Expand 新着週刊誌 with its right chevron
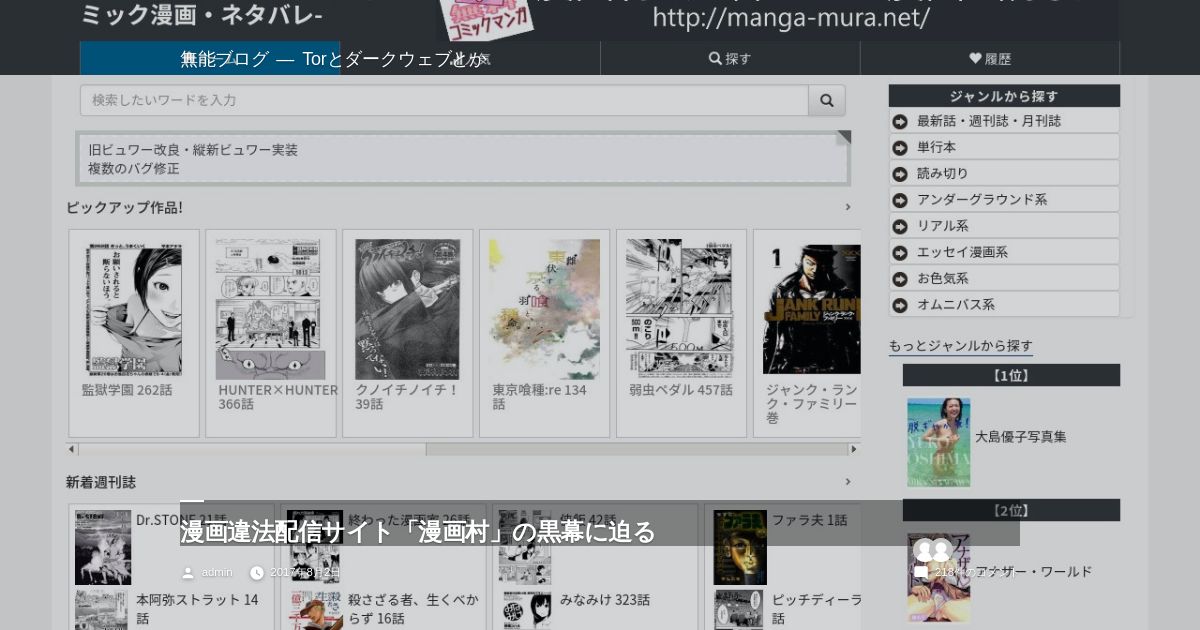Screen dimensions: 1200x630 pos(848,481)
